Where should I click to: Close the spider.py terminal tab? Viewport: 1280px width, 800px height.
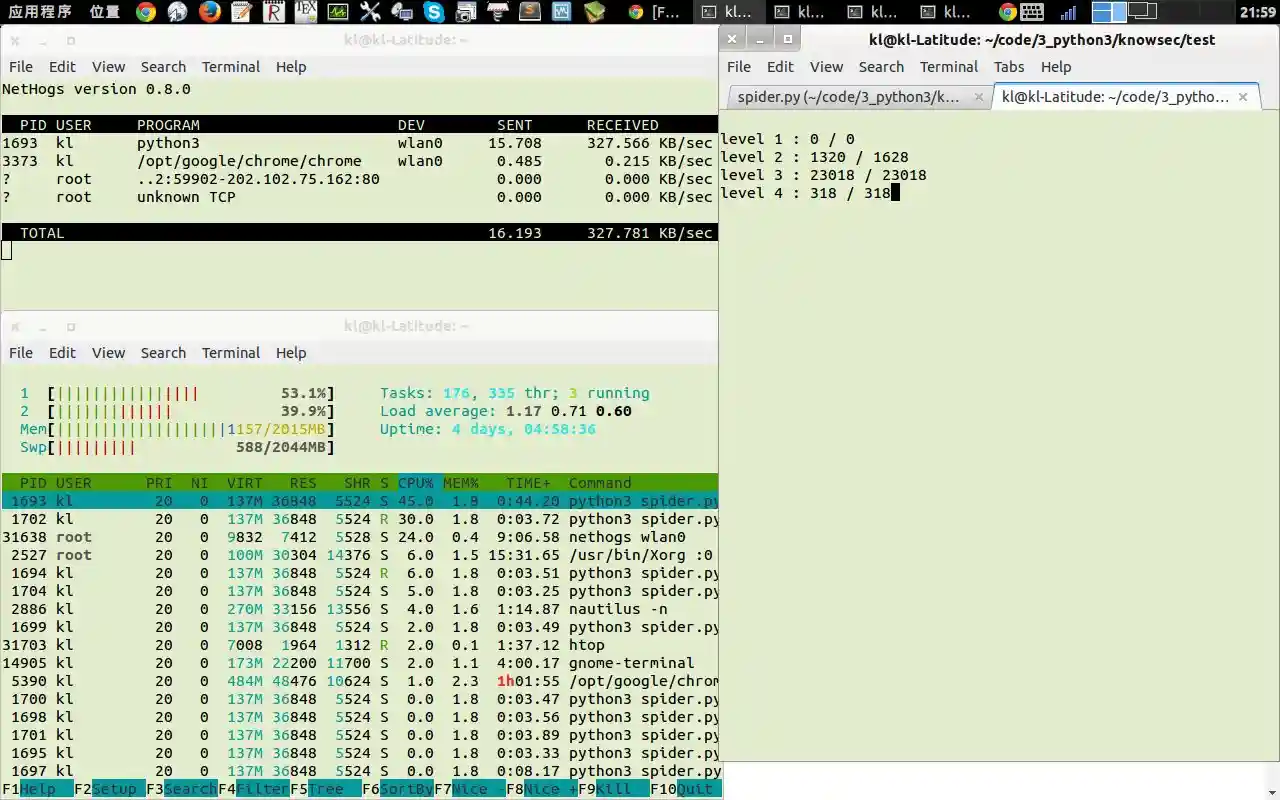point(979,97)
